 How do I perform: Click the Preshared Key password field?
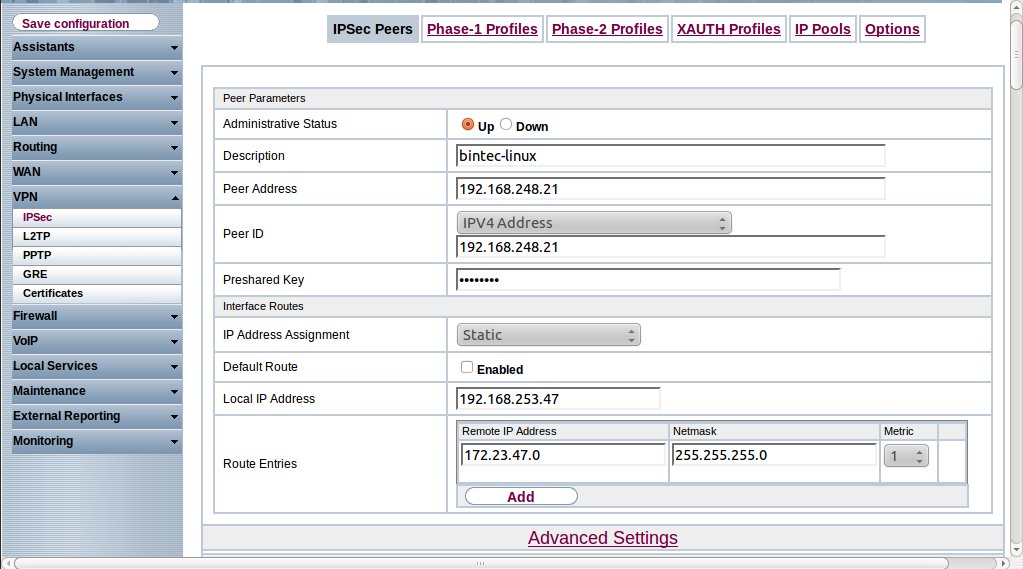point(647,280)
